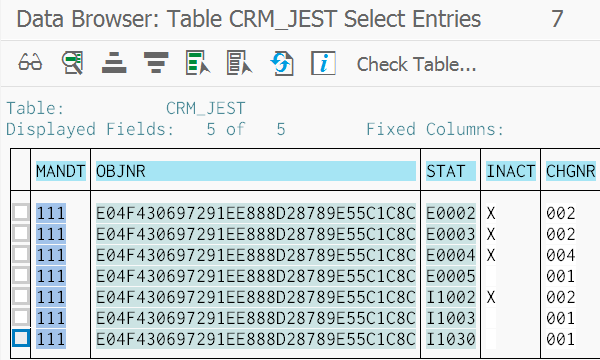Click the INACT X flag in row I1002

(x=491, y=297)
